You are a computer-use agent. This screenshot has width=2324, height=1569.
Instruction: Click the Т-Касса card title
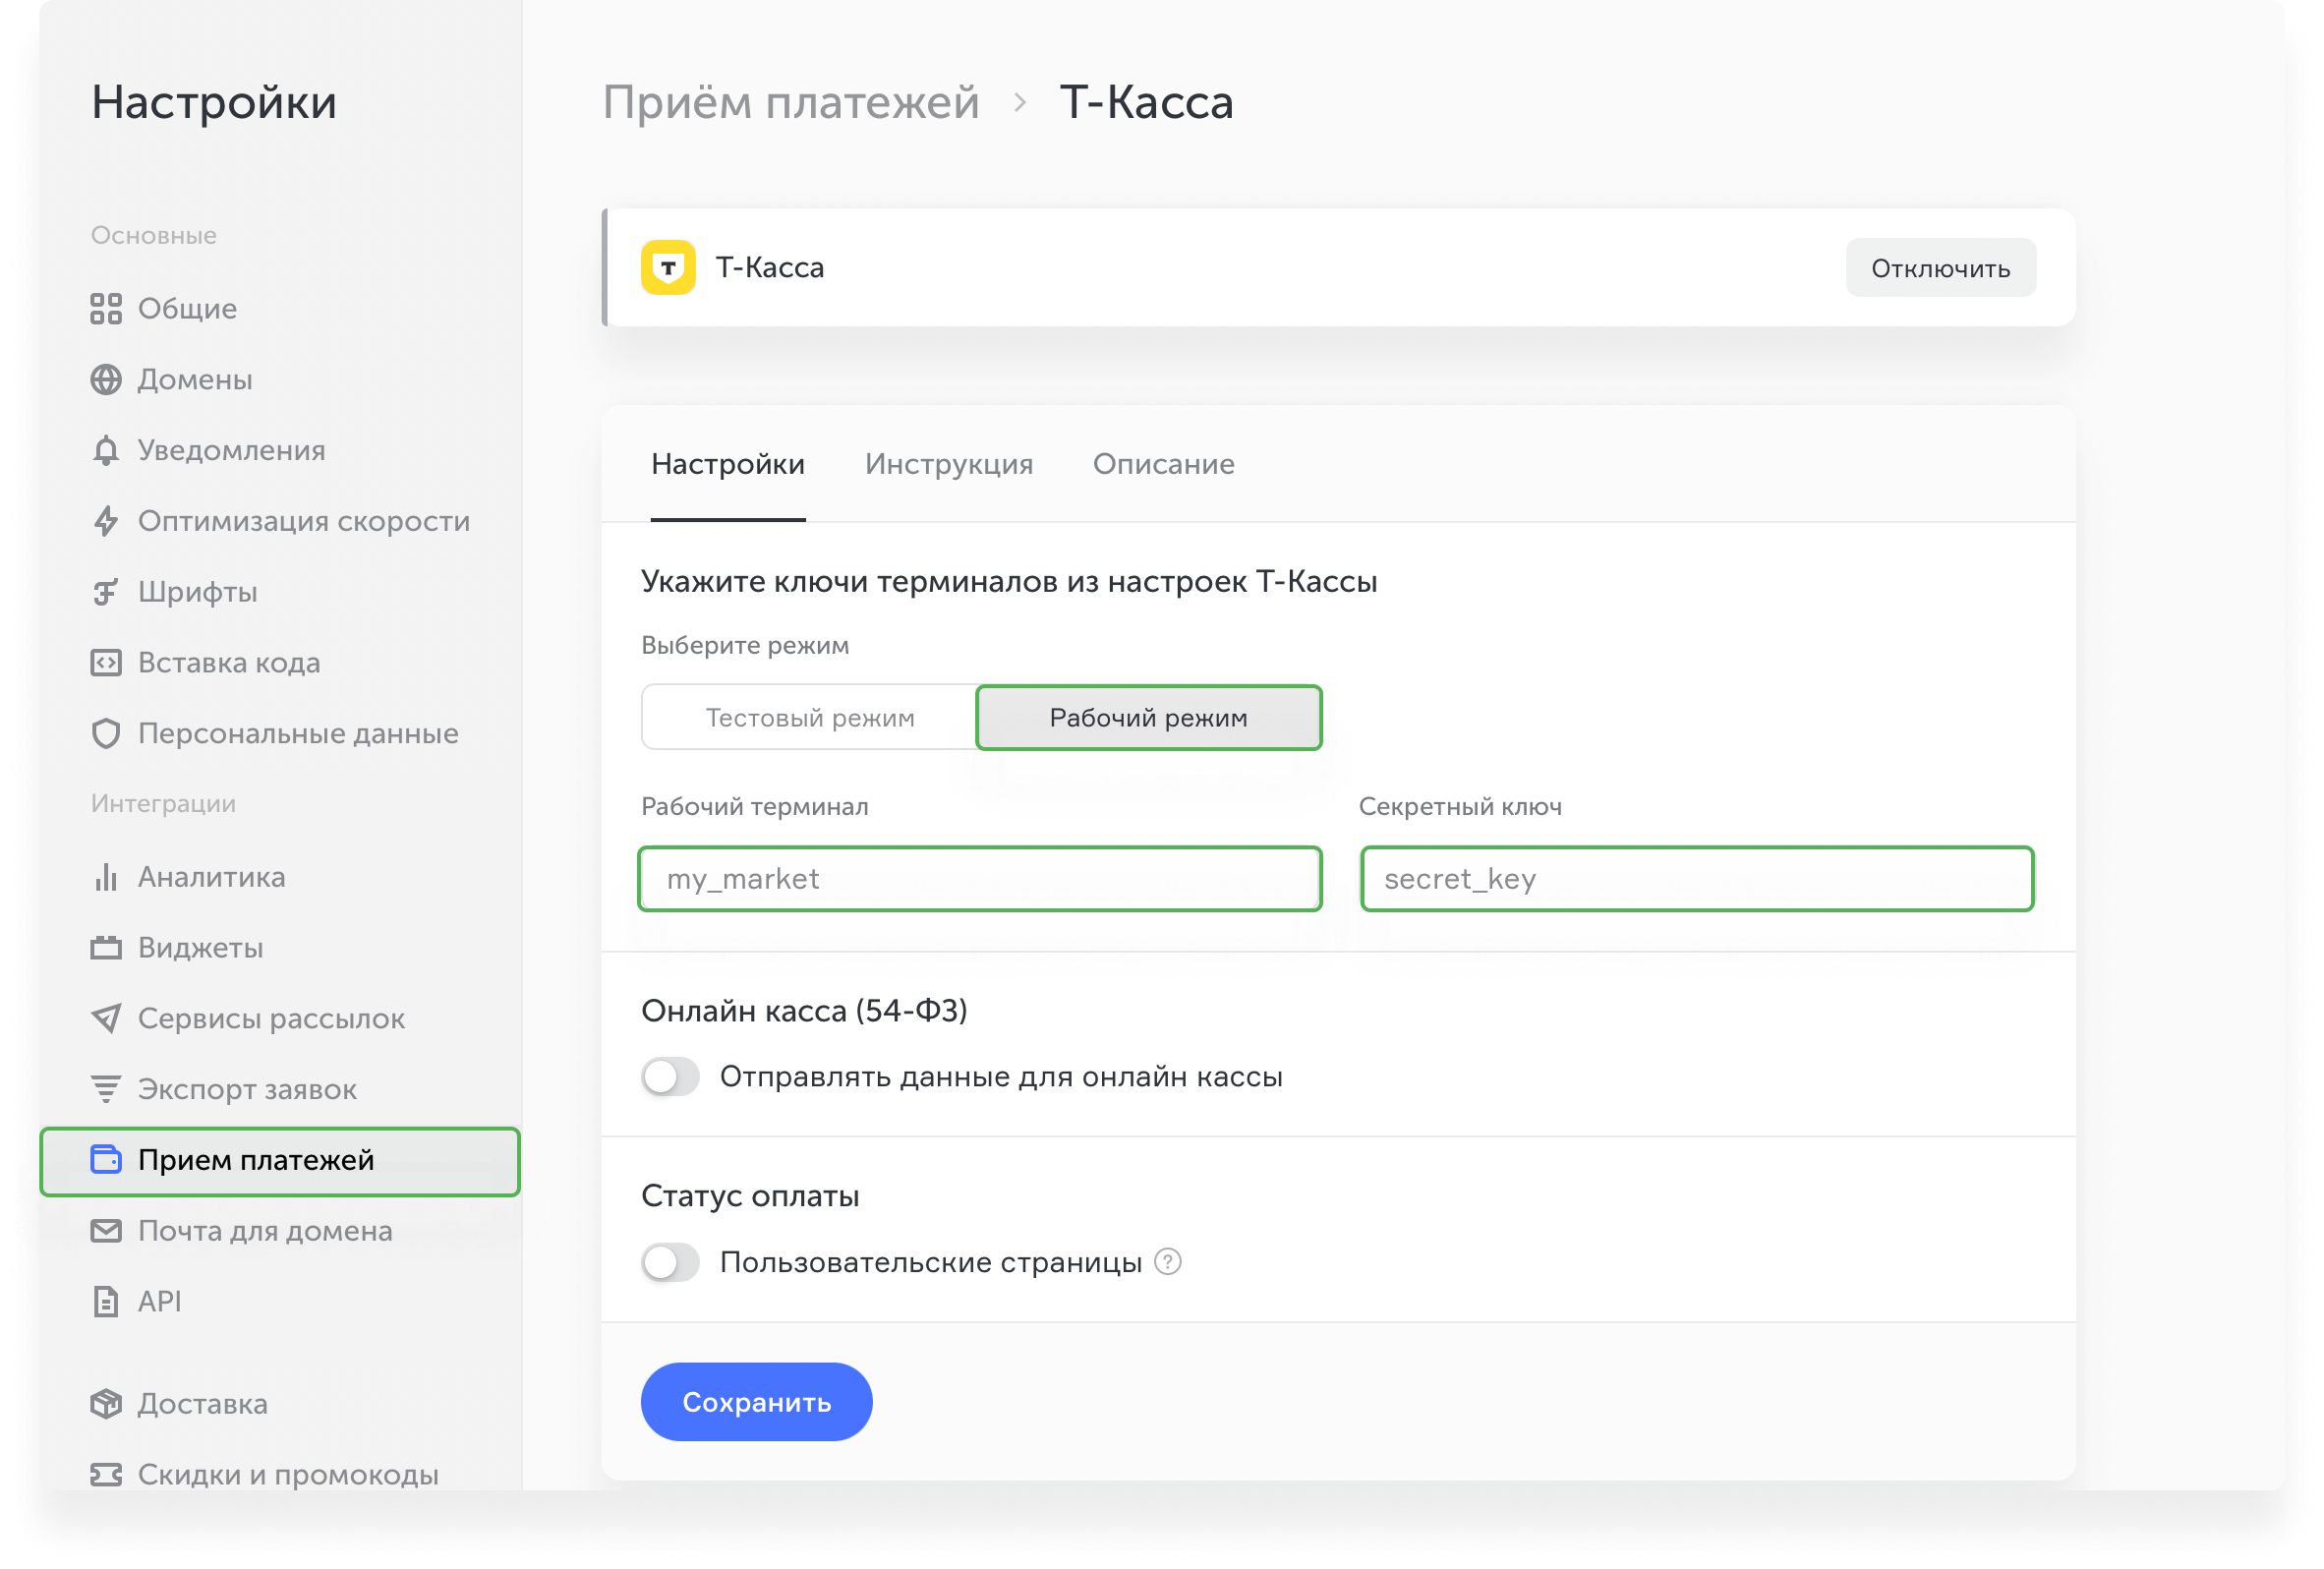pyautogui.click(x=770, y=268)
